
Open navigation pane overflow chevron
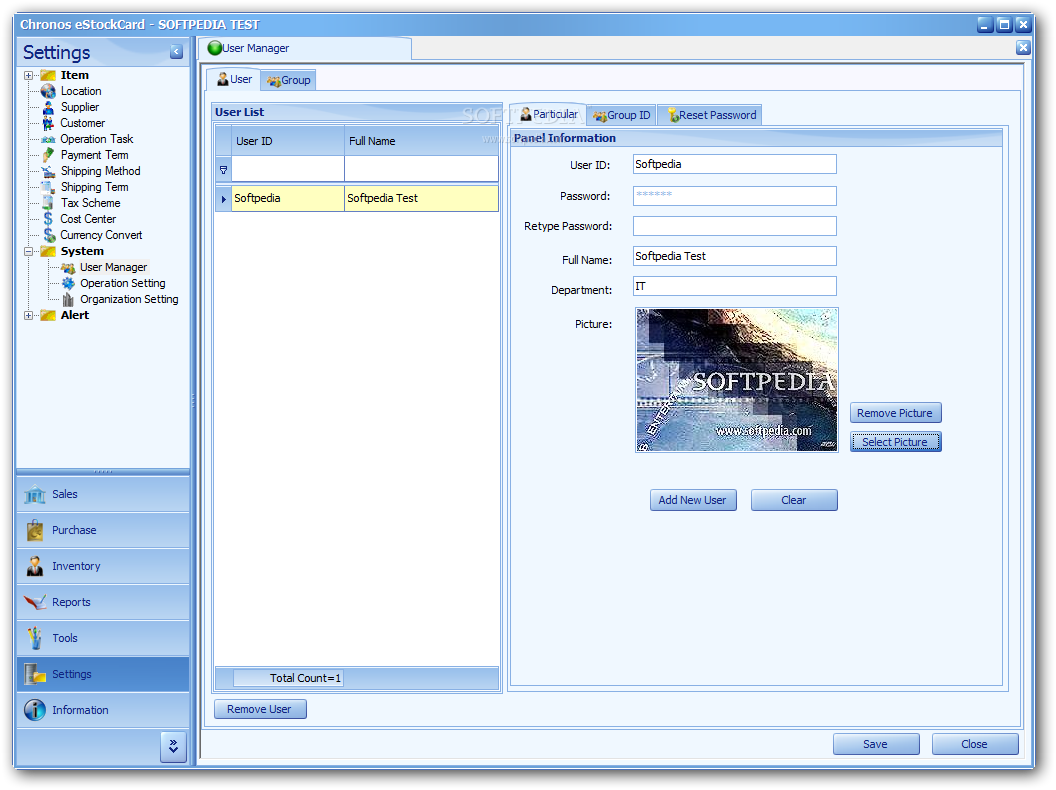[173, 746]
